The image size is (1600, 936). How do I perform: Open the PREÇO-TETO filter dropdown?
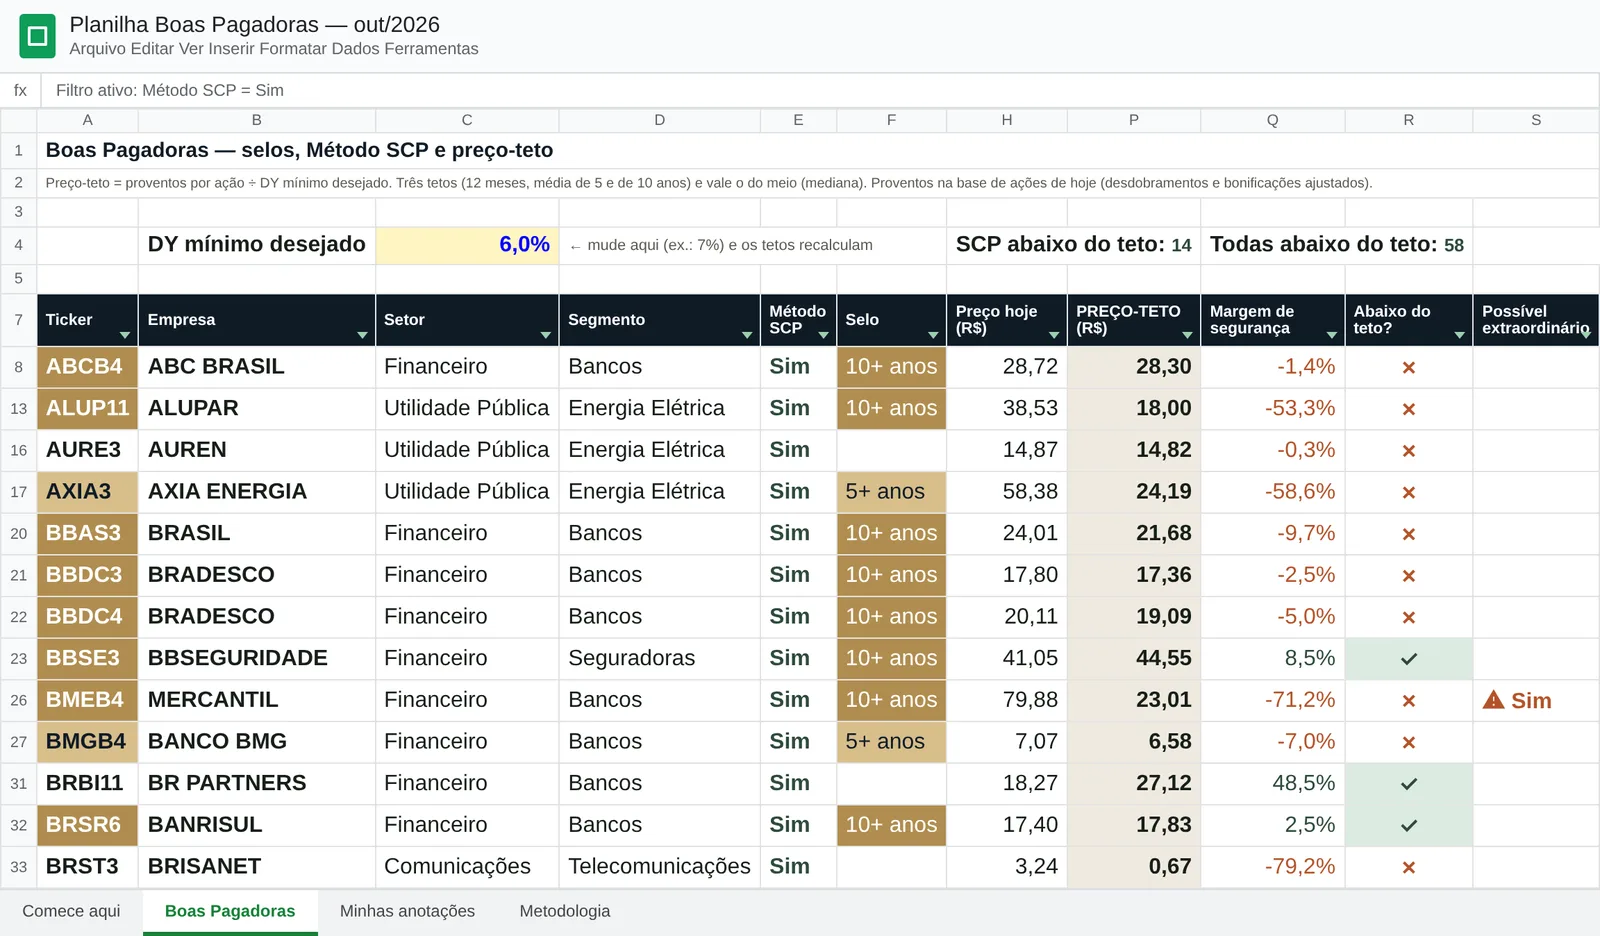(1187, 335)
